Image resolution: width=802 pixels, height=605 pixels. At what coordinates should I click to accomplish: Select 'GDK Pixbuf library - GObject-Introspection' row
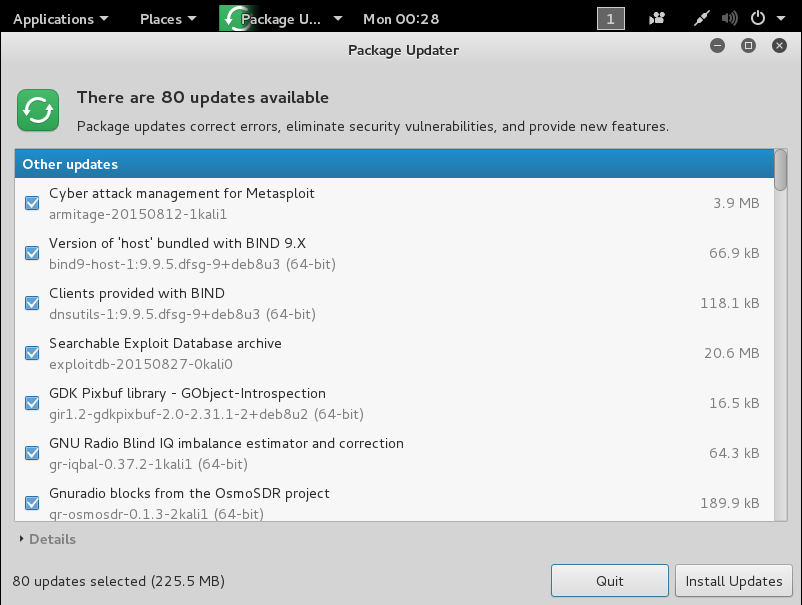point(394,403)
